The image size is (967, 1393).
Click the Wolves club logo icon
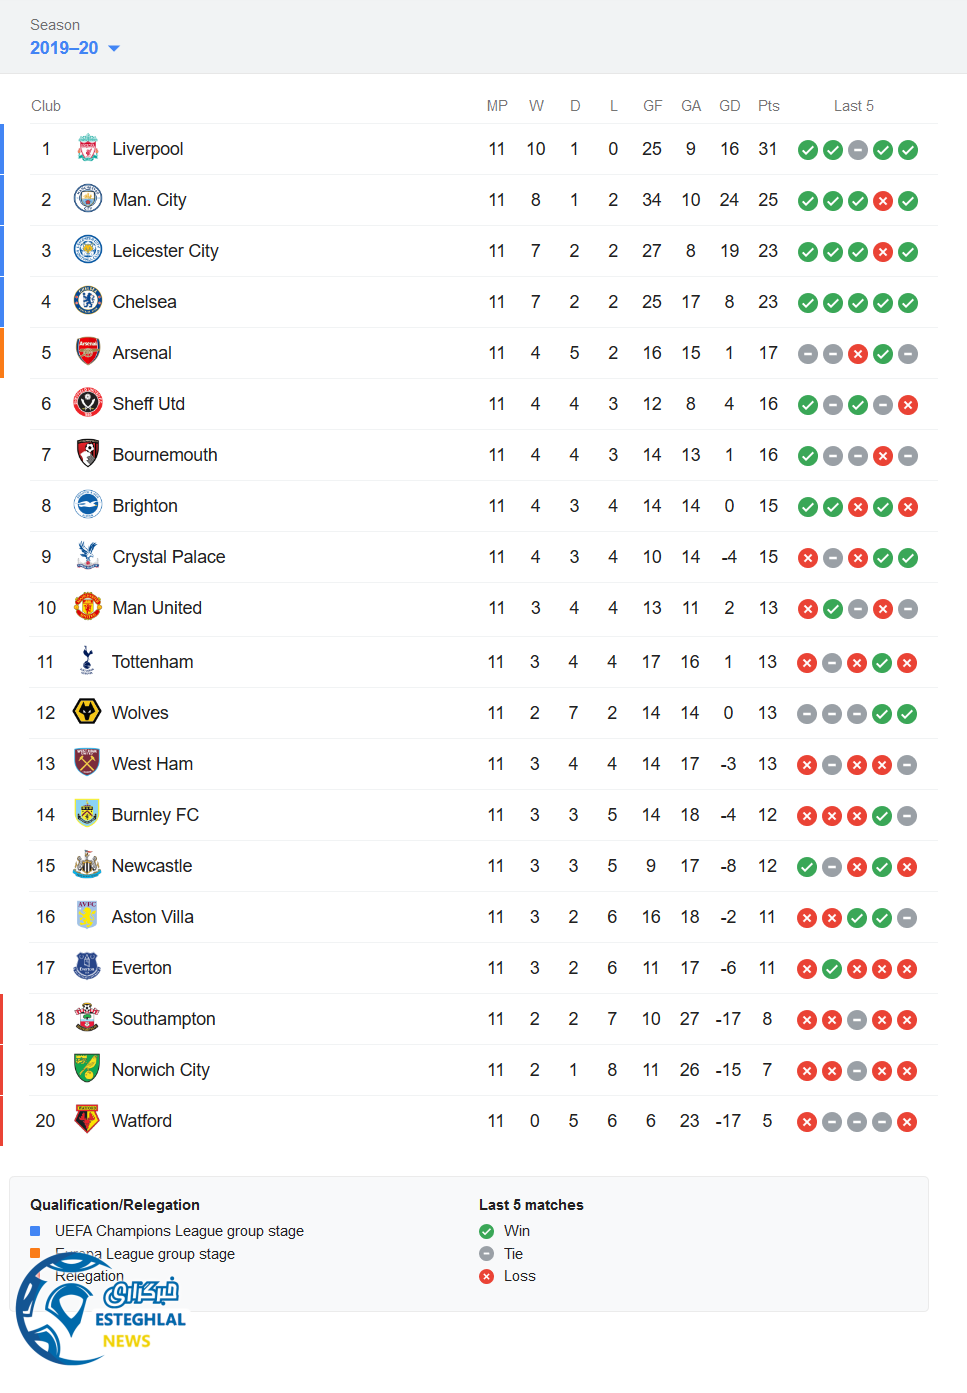click(x=87, y=713)
